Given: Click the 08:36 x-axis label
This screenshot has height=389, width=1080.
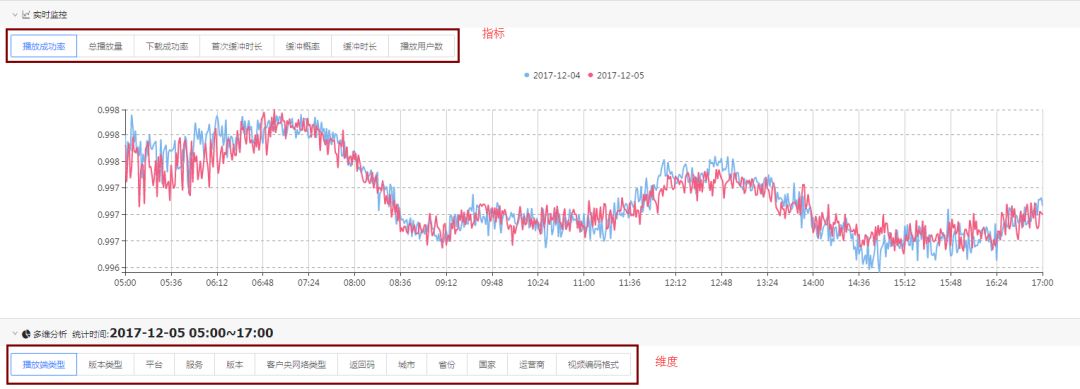Looking at the screenshot, I should (x=400, y=282).
